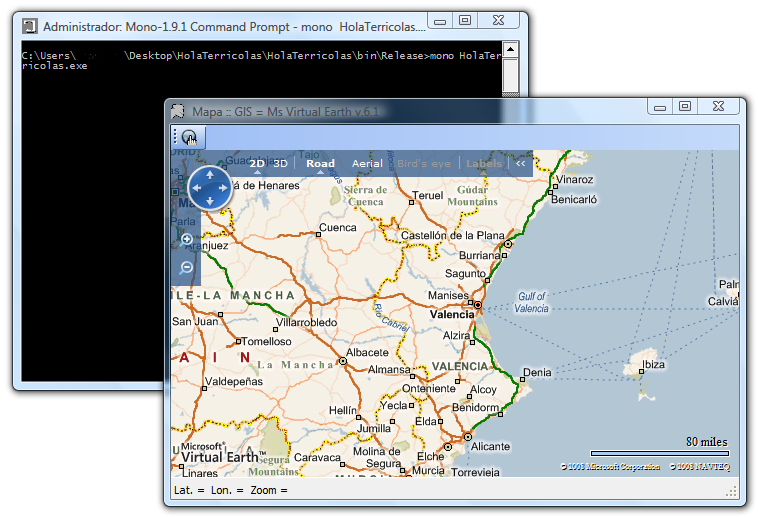The image size is (758, 517).
Task: Click Alicante label on map
Action: [x=490, y=446]
